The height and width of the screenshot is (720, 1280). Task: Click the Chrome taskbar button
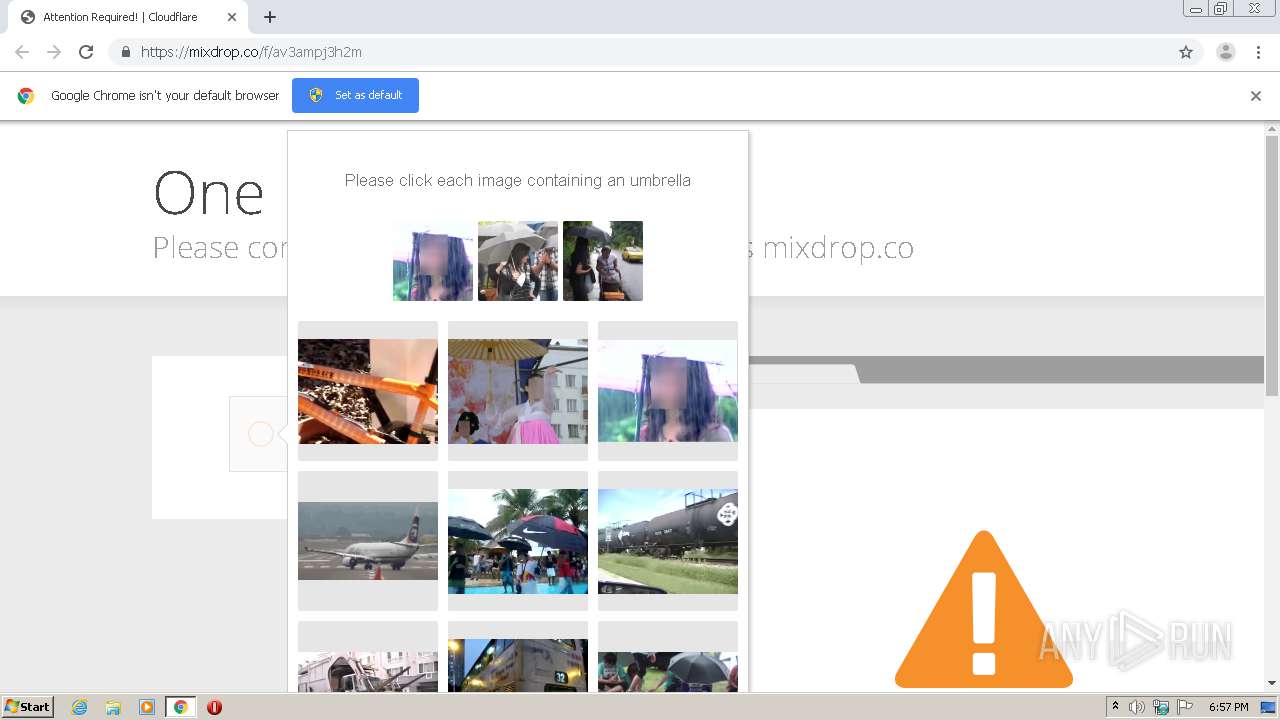(180, 707)
